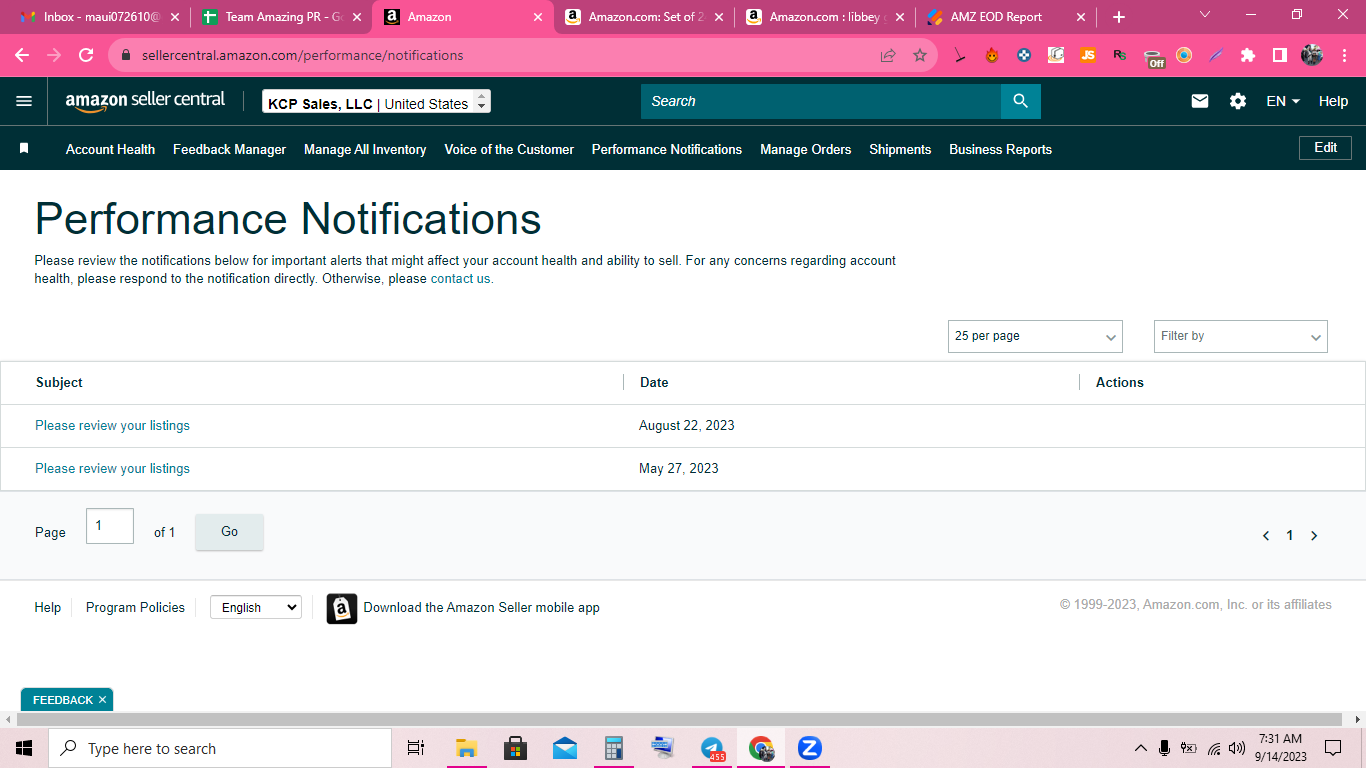Click the bookmark flag icon

24,149
